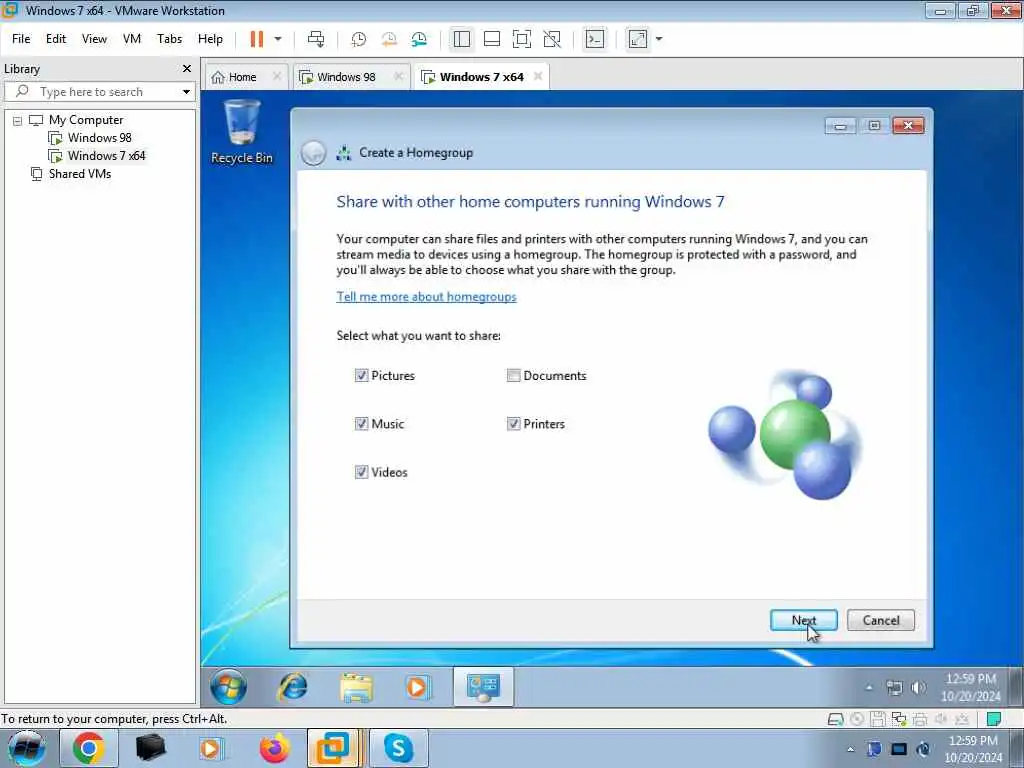1024x768 pixels.
Task: Open the power options dropdown arrow next to Pause
Action: point(278,39)
